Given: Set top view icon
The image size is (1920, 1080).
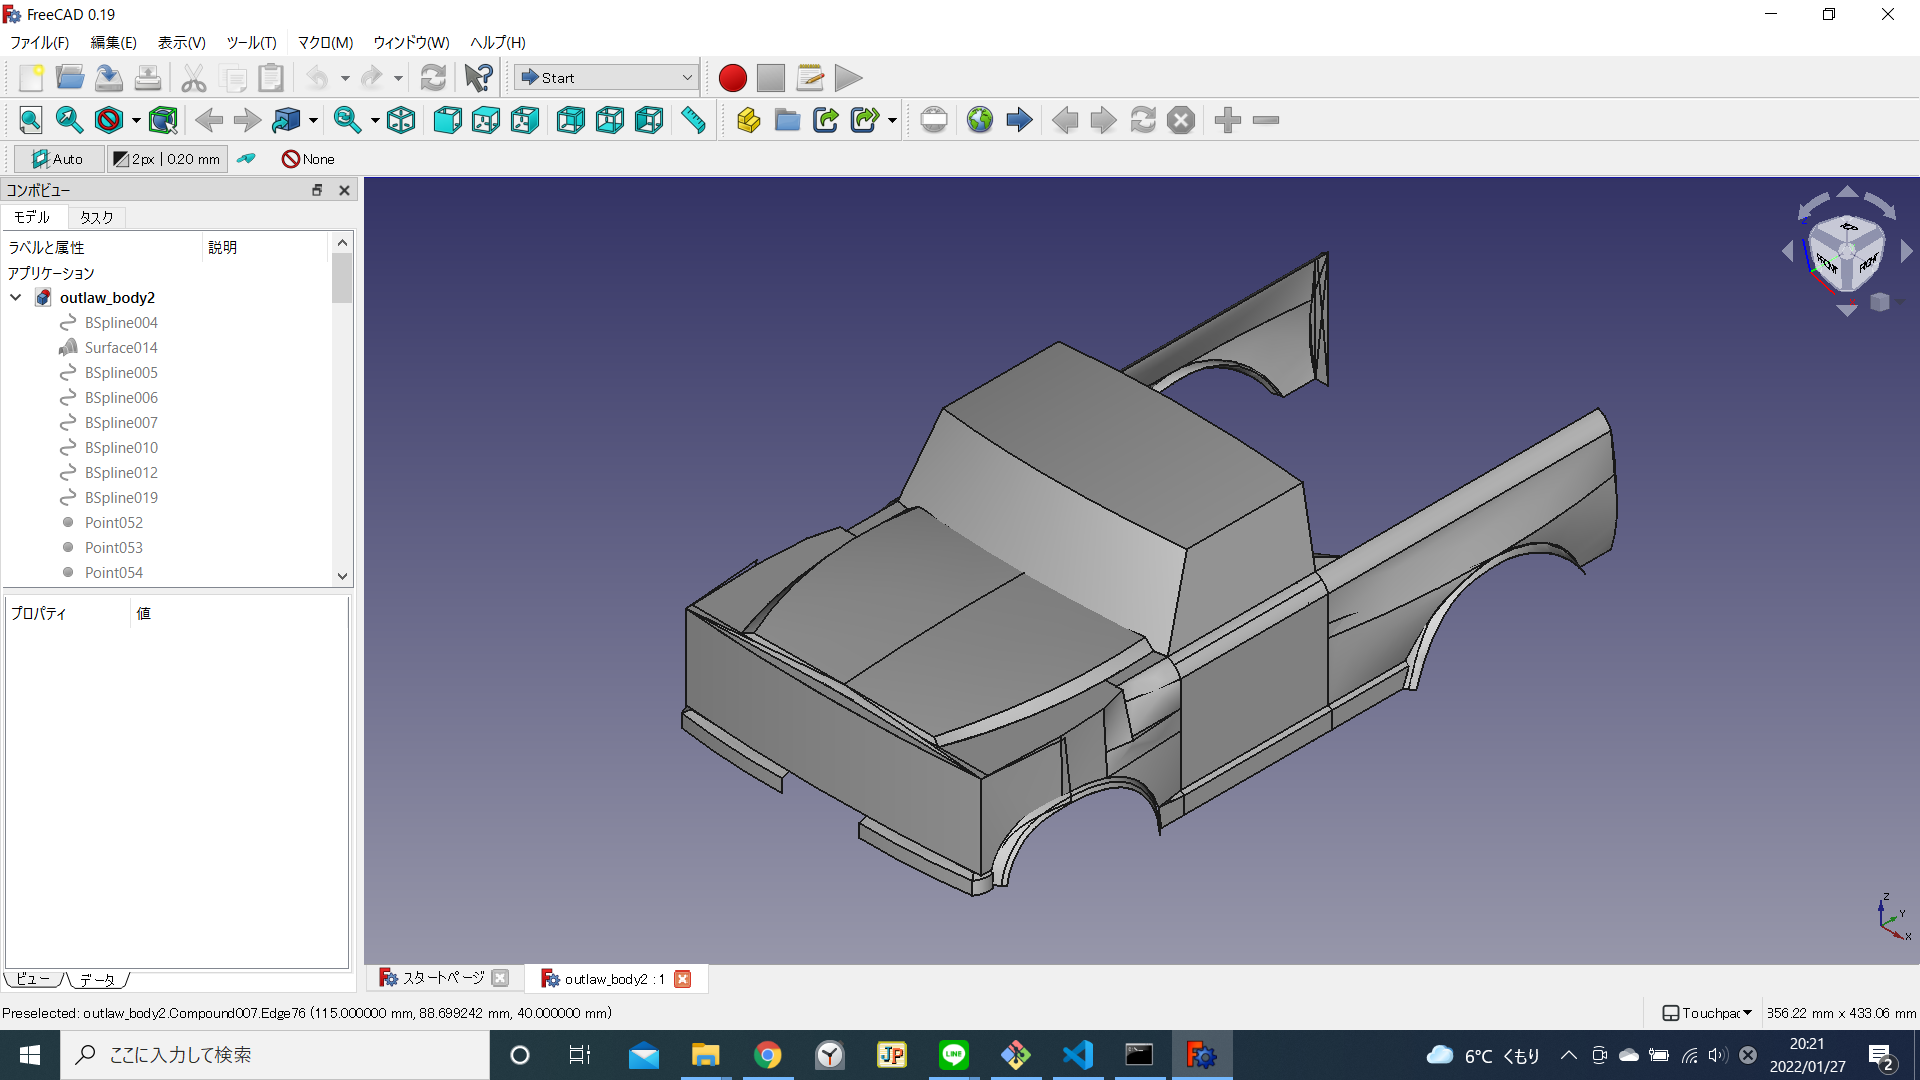Looking at the screenshot, I should (486, 120).
